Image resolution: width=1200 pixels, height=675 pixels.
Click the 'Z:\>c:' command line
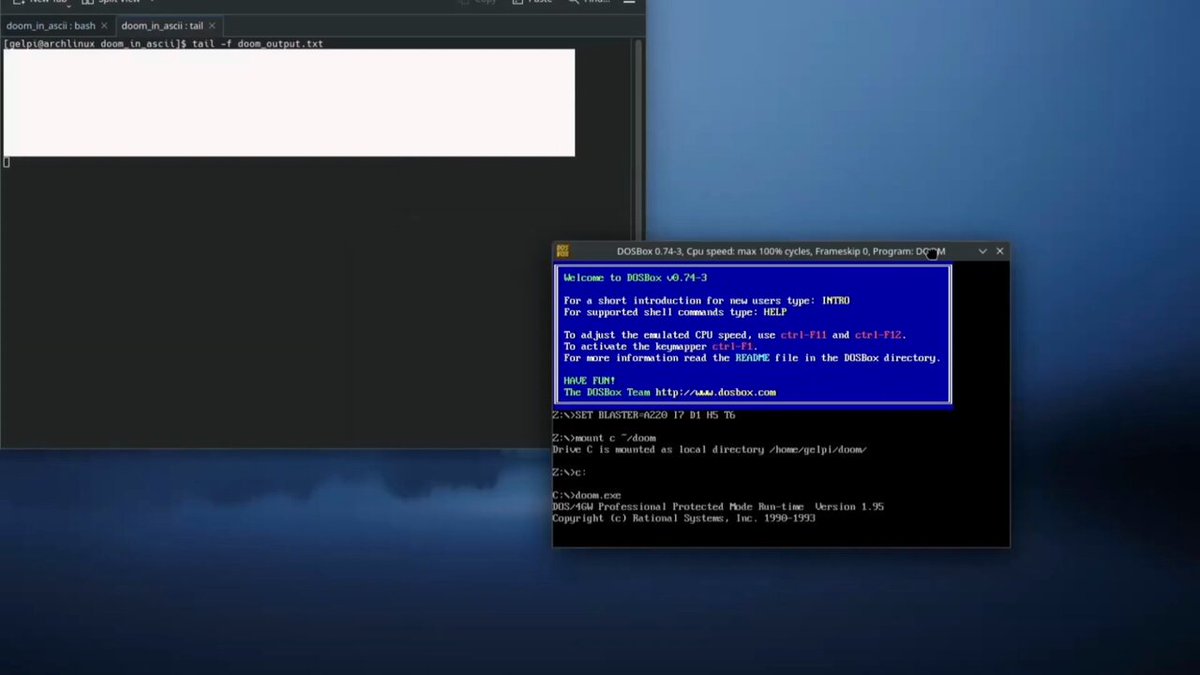(569, 472)
